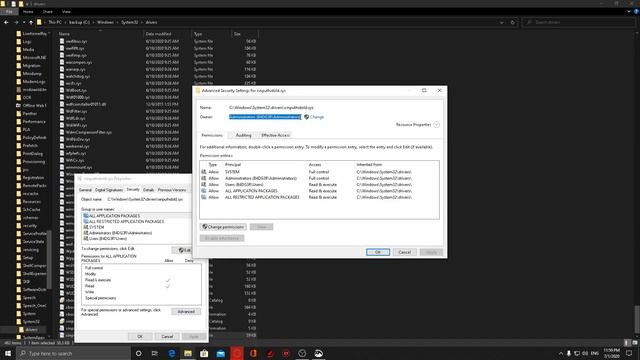
Task: Click the Inherited from column header
Action: pos(369,164)
